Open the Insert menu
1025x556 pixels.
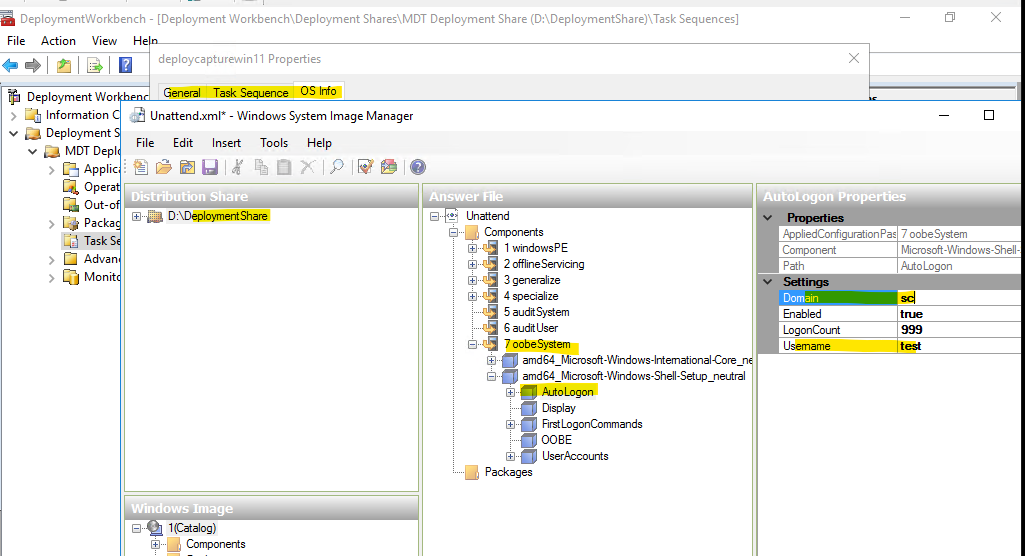[226, 143]
